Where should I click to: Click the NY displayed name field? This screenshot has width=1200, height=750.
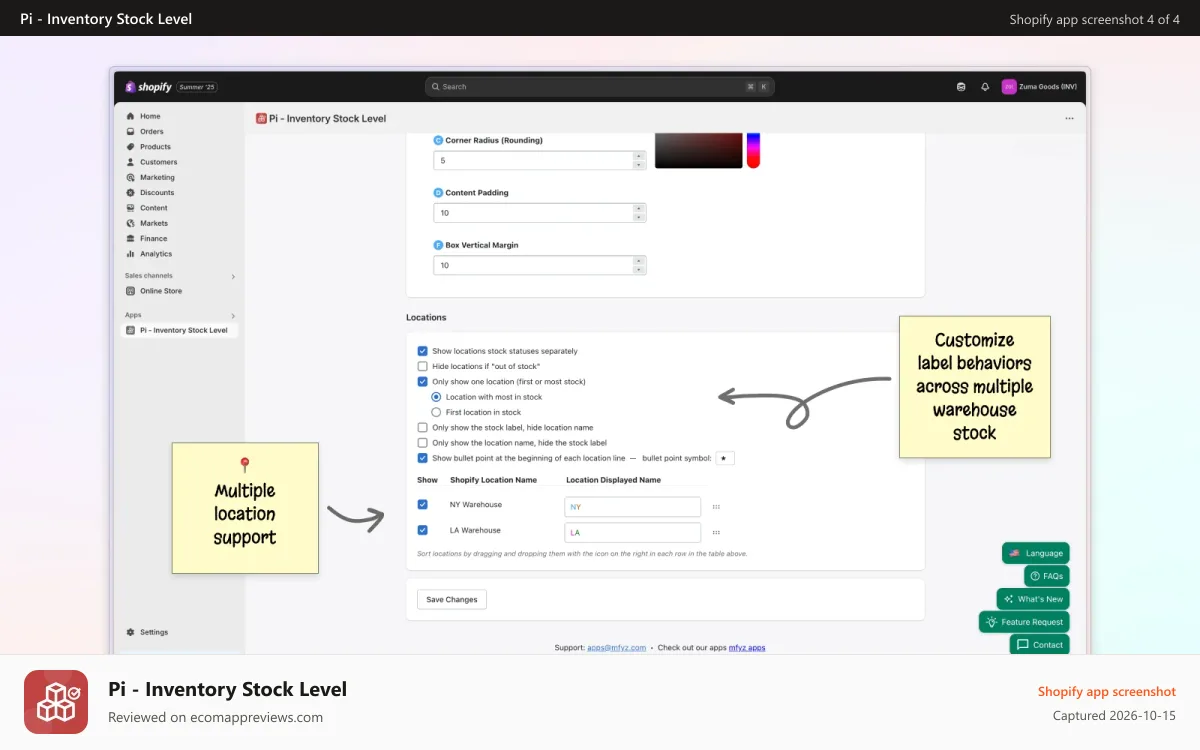click(632, 507)
